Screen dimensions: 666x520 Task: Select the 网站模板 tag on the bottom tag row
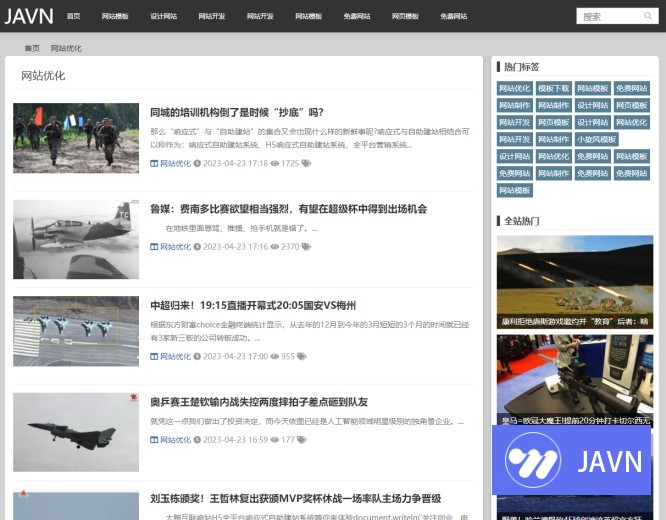point(514,190)
